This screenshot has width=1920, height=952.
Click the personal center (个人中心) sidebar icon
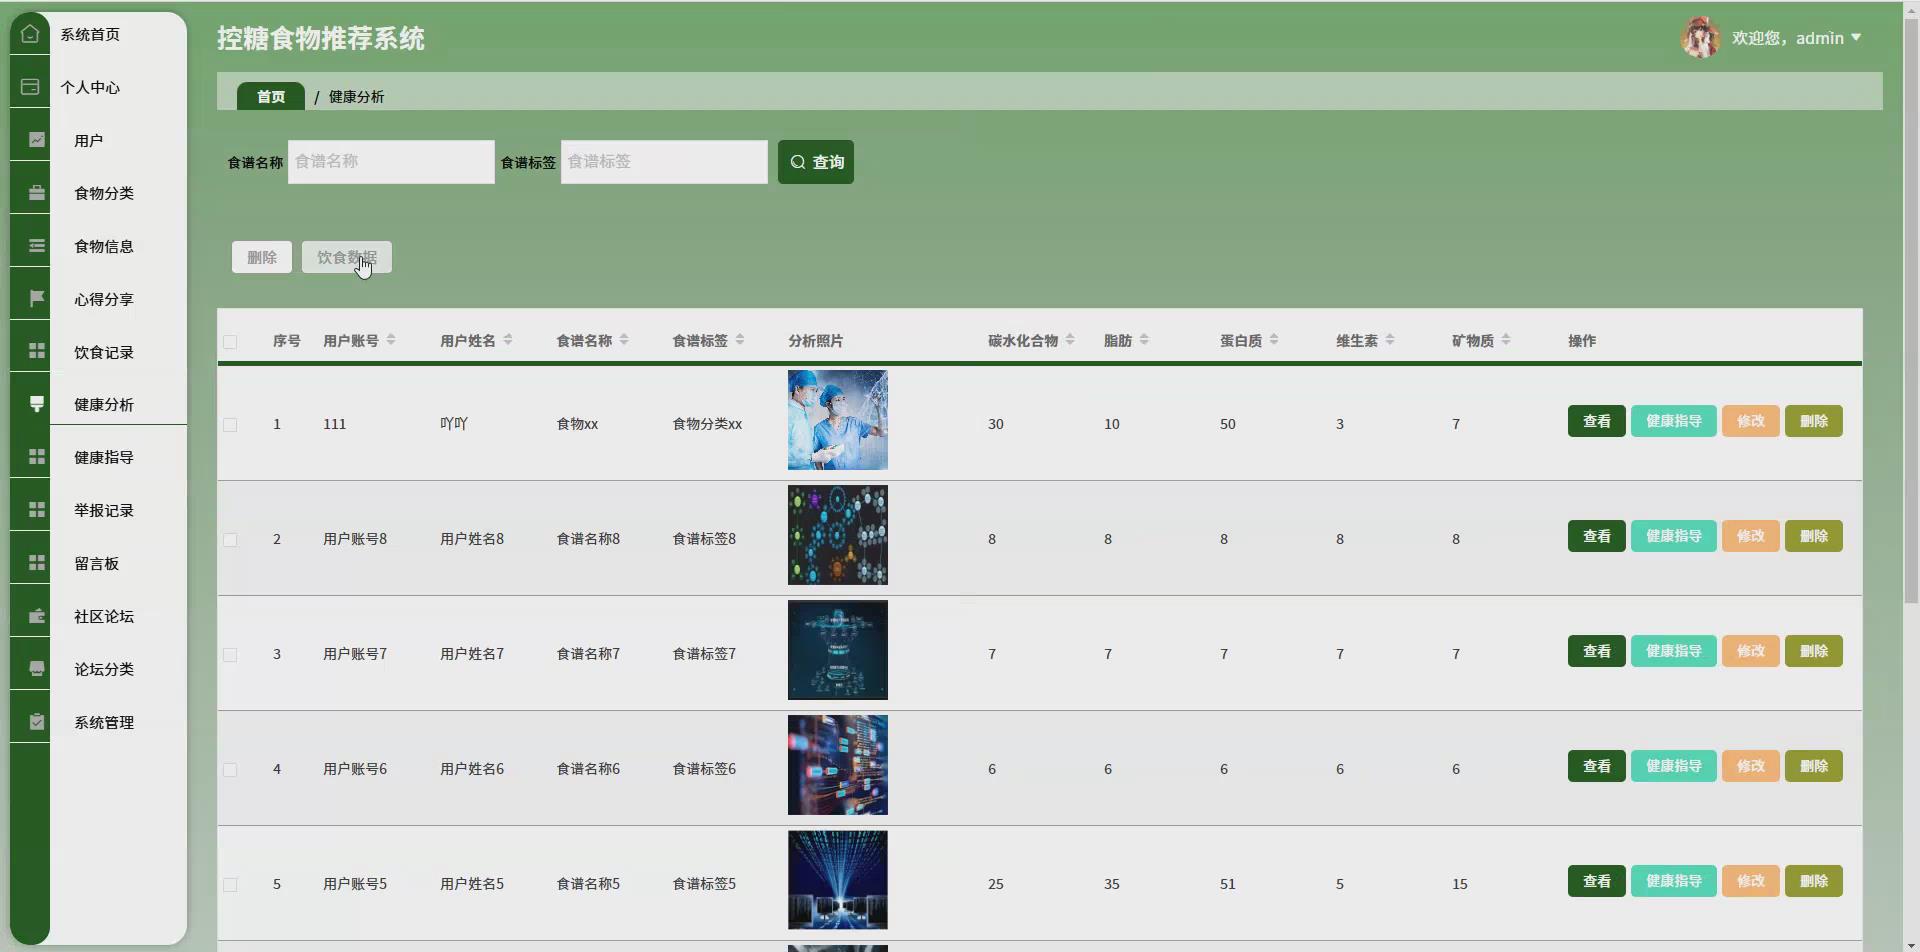pyautogui.click(x=30, y=87)
